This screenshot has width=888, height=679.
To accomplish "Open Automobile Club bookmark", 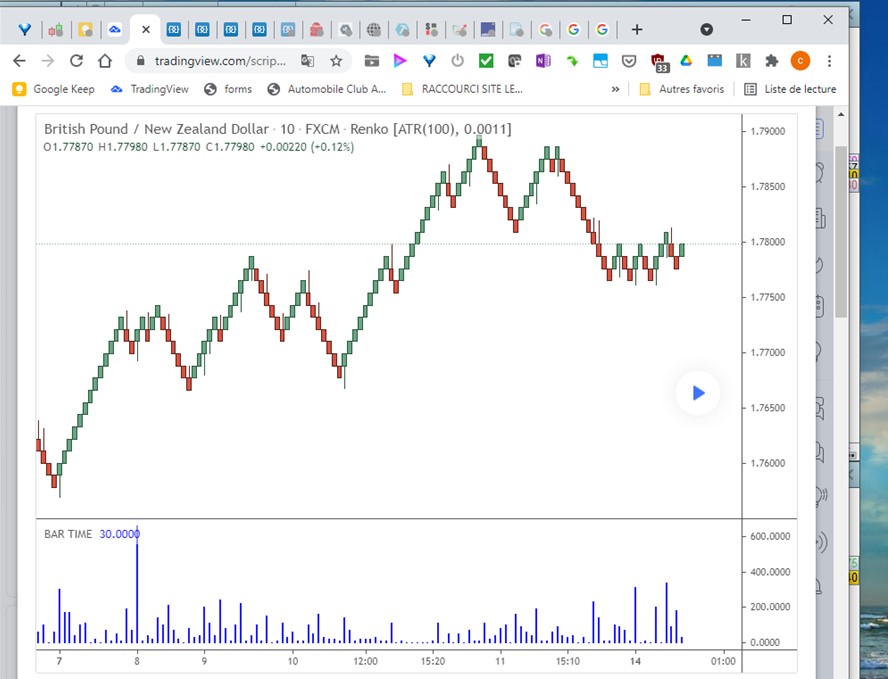I will [327, 89].
